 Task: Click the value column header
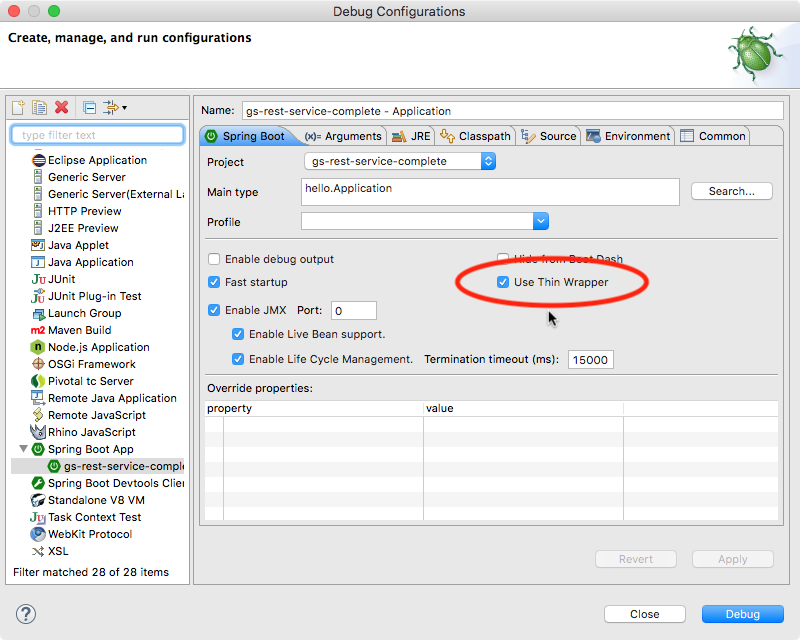523,408
